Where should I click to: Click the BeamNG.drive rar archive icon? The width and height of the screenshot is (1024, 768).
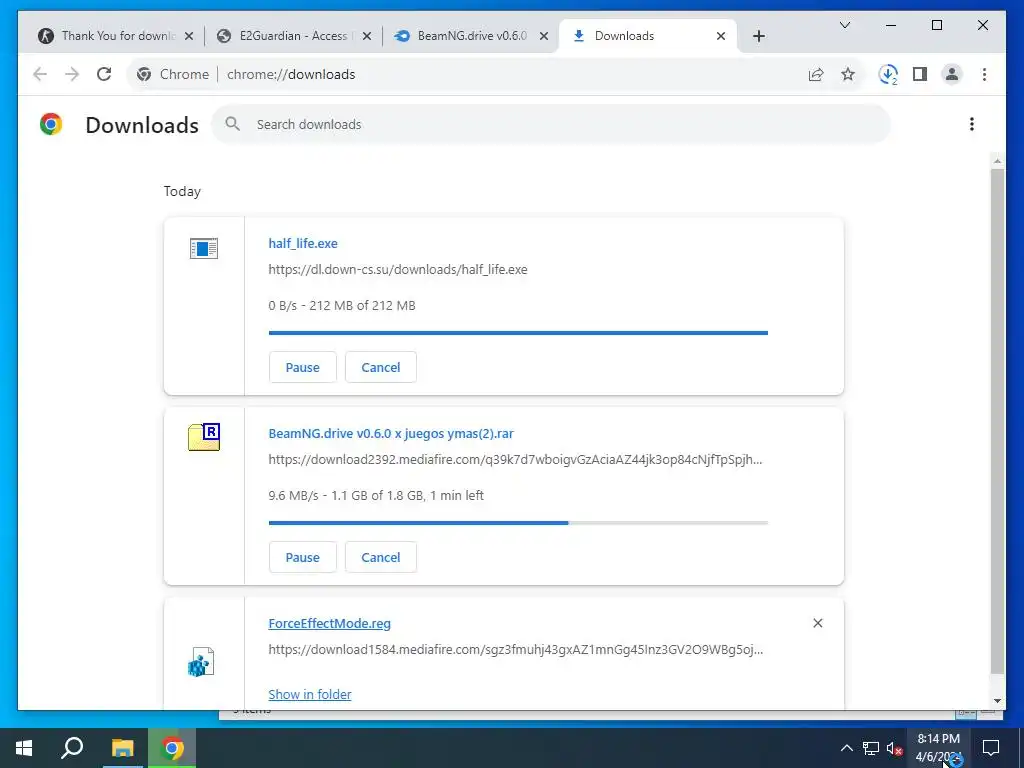click(204, 437)
